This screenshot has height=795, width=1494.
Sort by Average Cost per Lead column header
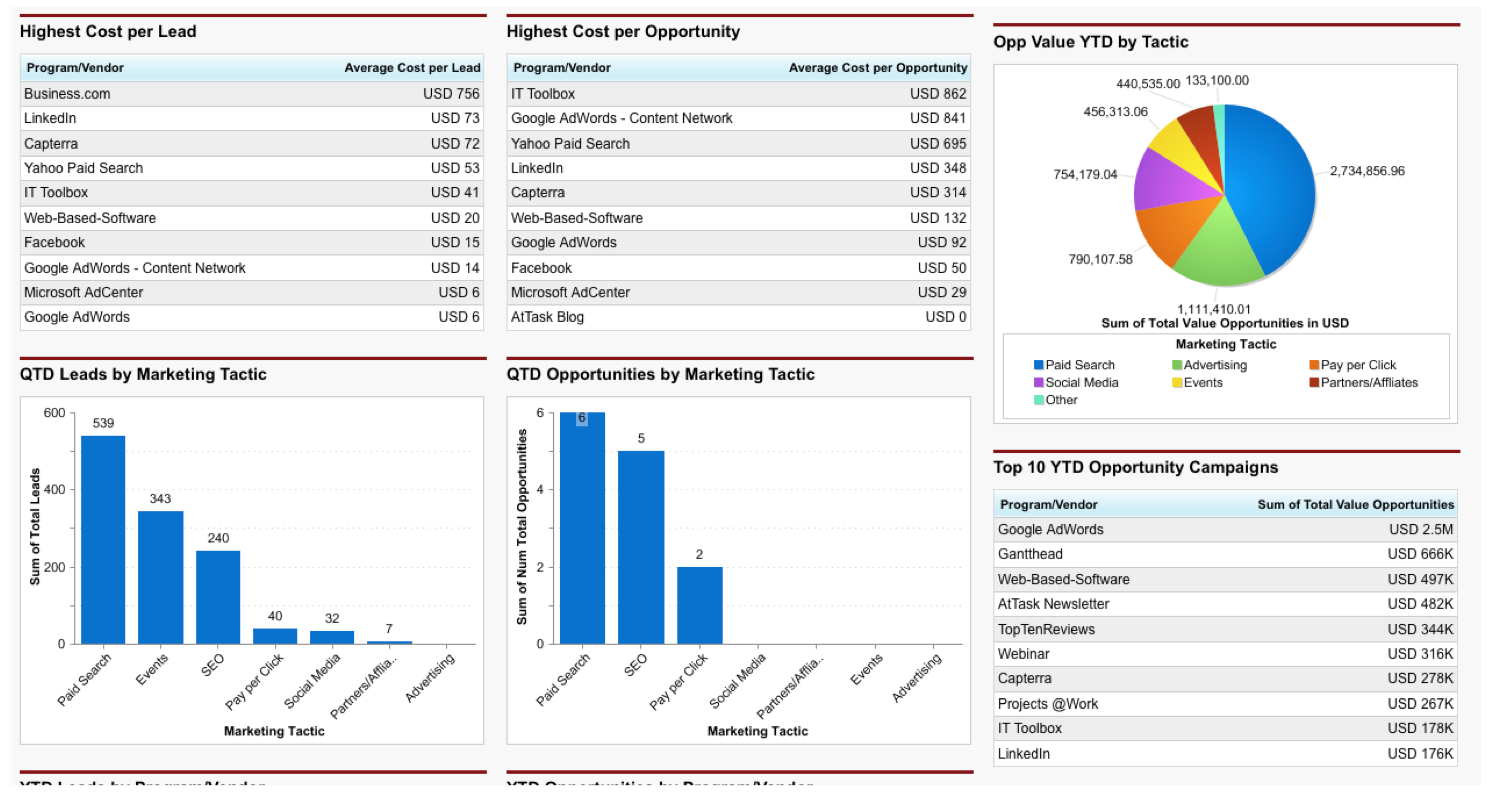(x=412, y=68)
